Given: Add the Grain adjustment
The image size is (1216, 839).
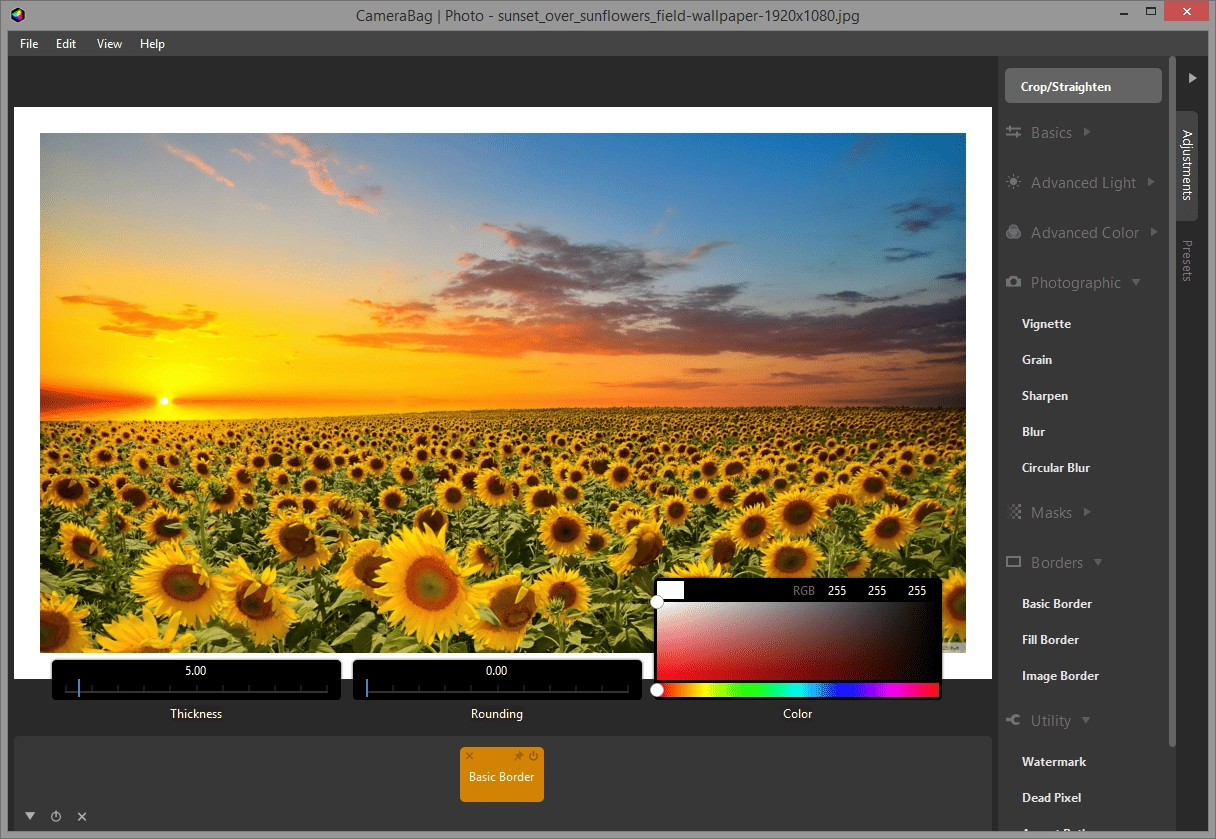Looking at the screenshot, I should [x=1037, y=360].
